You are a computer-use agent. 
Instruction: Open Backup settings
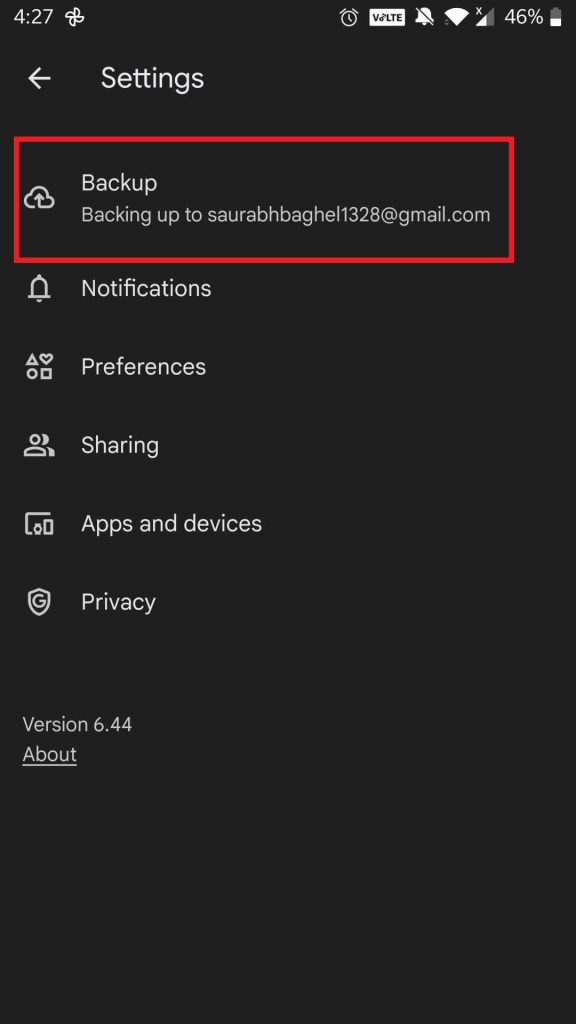tap(264, 199)
